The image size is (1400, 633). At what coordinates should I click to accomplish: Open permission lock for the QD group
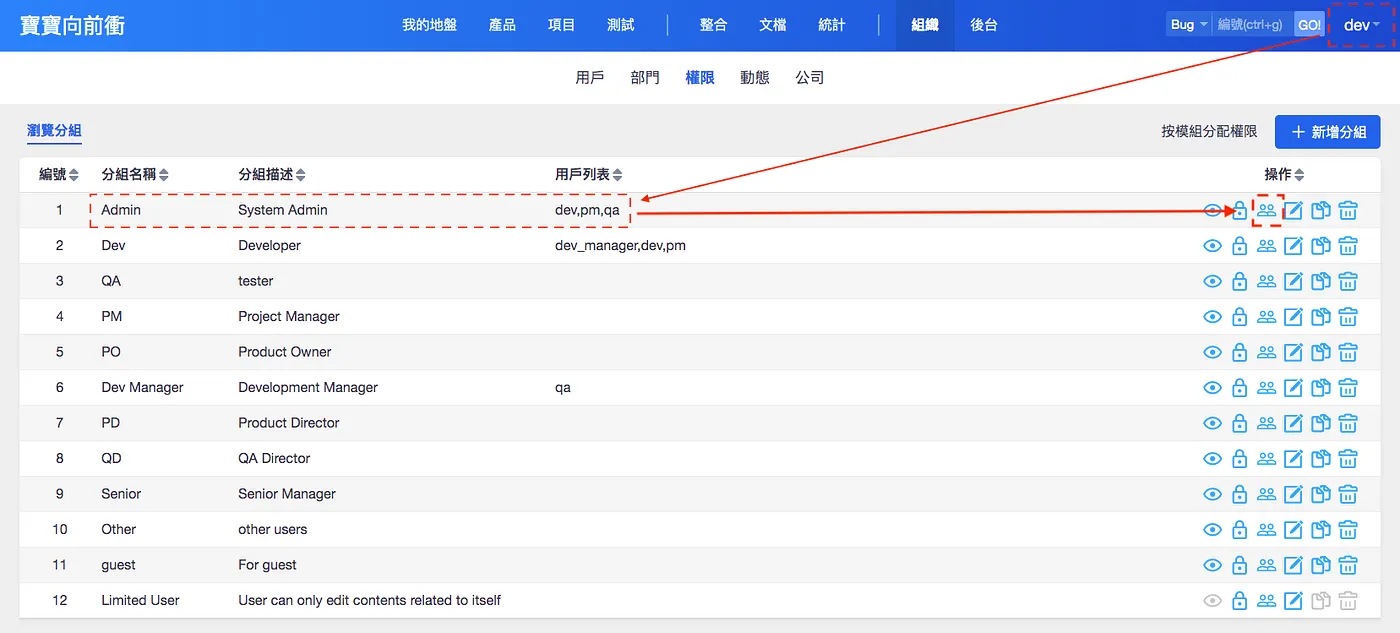point(1239,458)
